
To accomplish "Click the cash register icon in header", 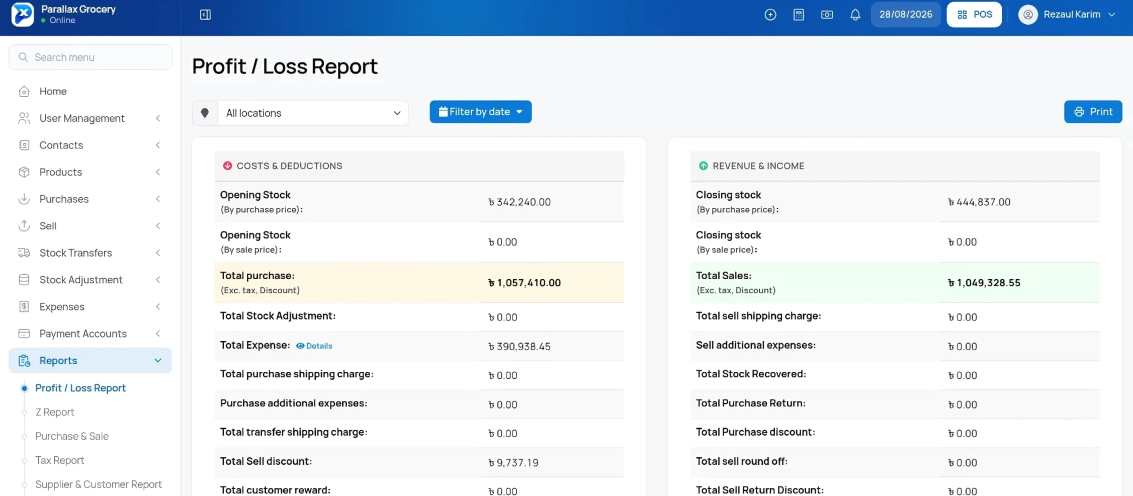I will tap(827, 14).
